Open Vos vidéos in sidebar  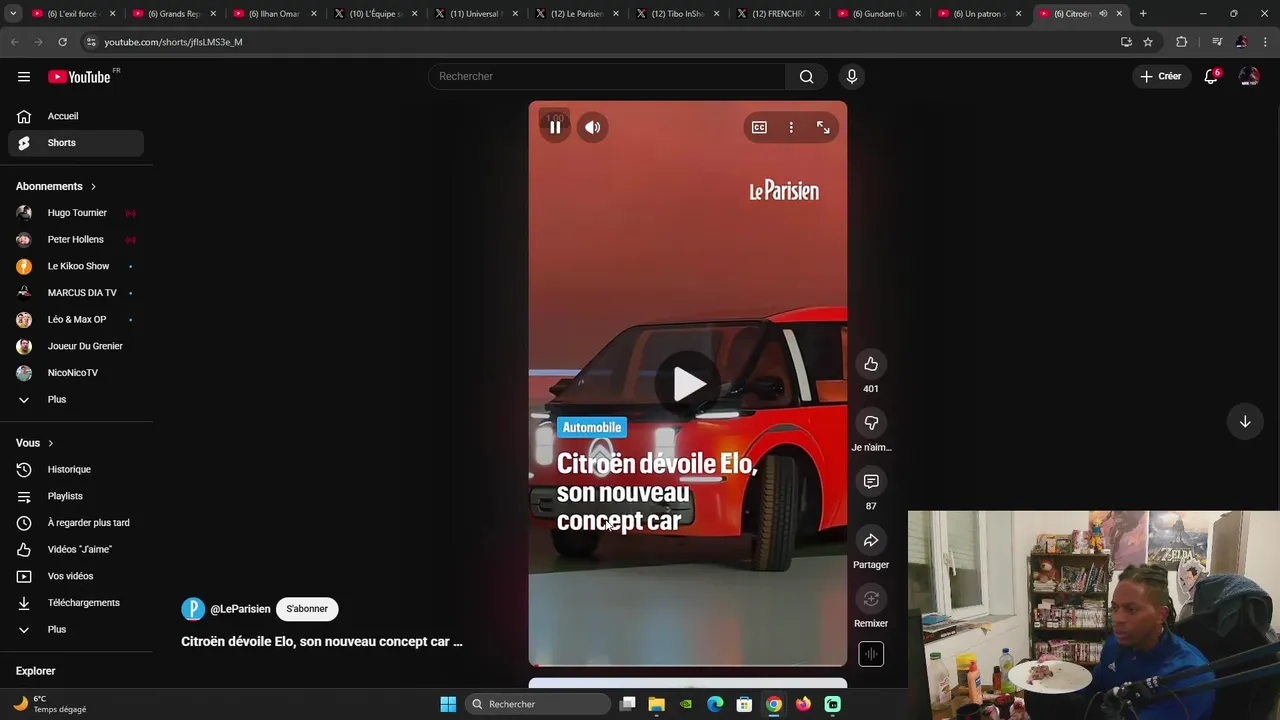(x=76, y=576)
